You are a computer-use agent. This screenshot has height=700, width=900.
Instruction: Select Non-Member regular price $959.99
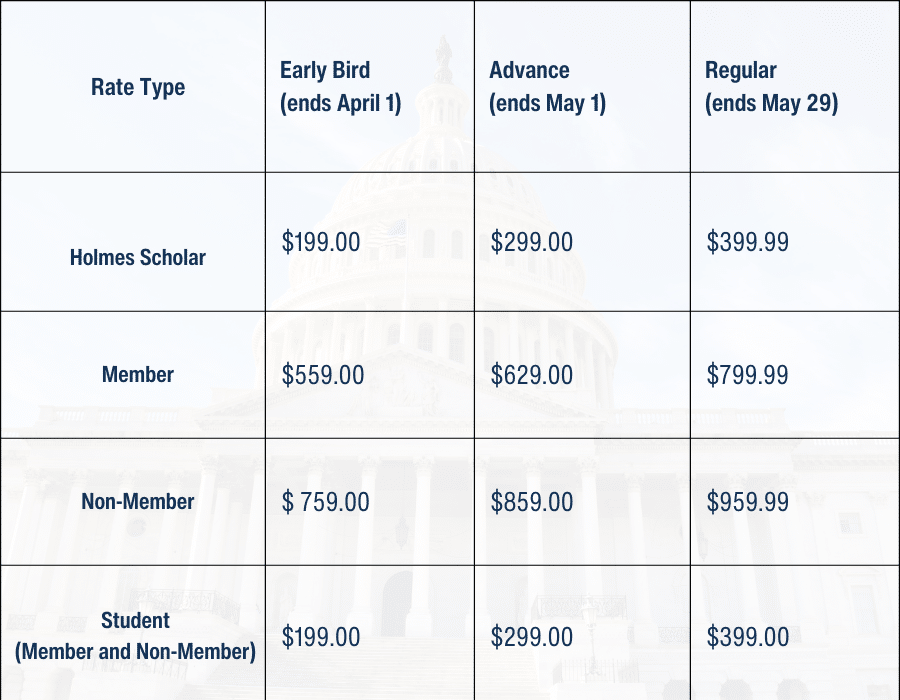pos(747,501)
